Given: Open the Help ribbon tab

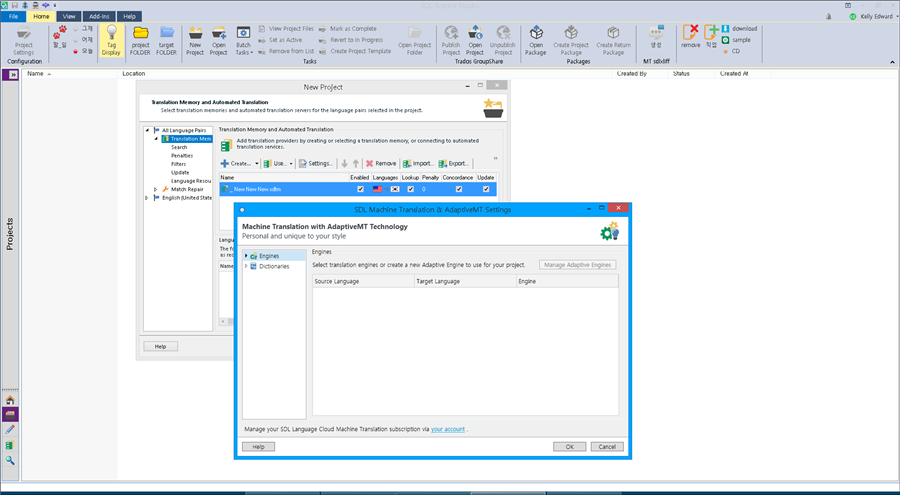Looking at the screenshot, I should 130,17.
